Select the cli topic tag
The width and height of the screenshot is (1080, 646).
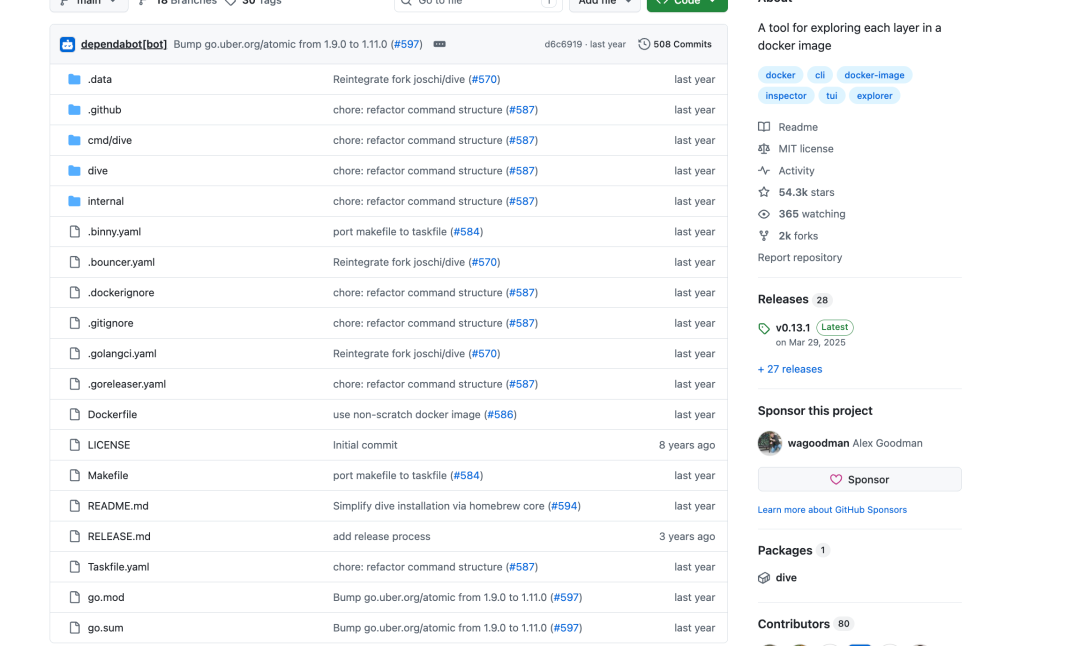820,74
